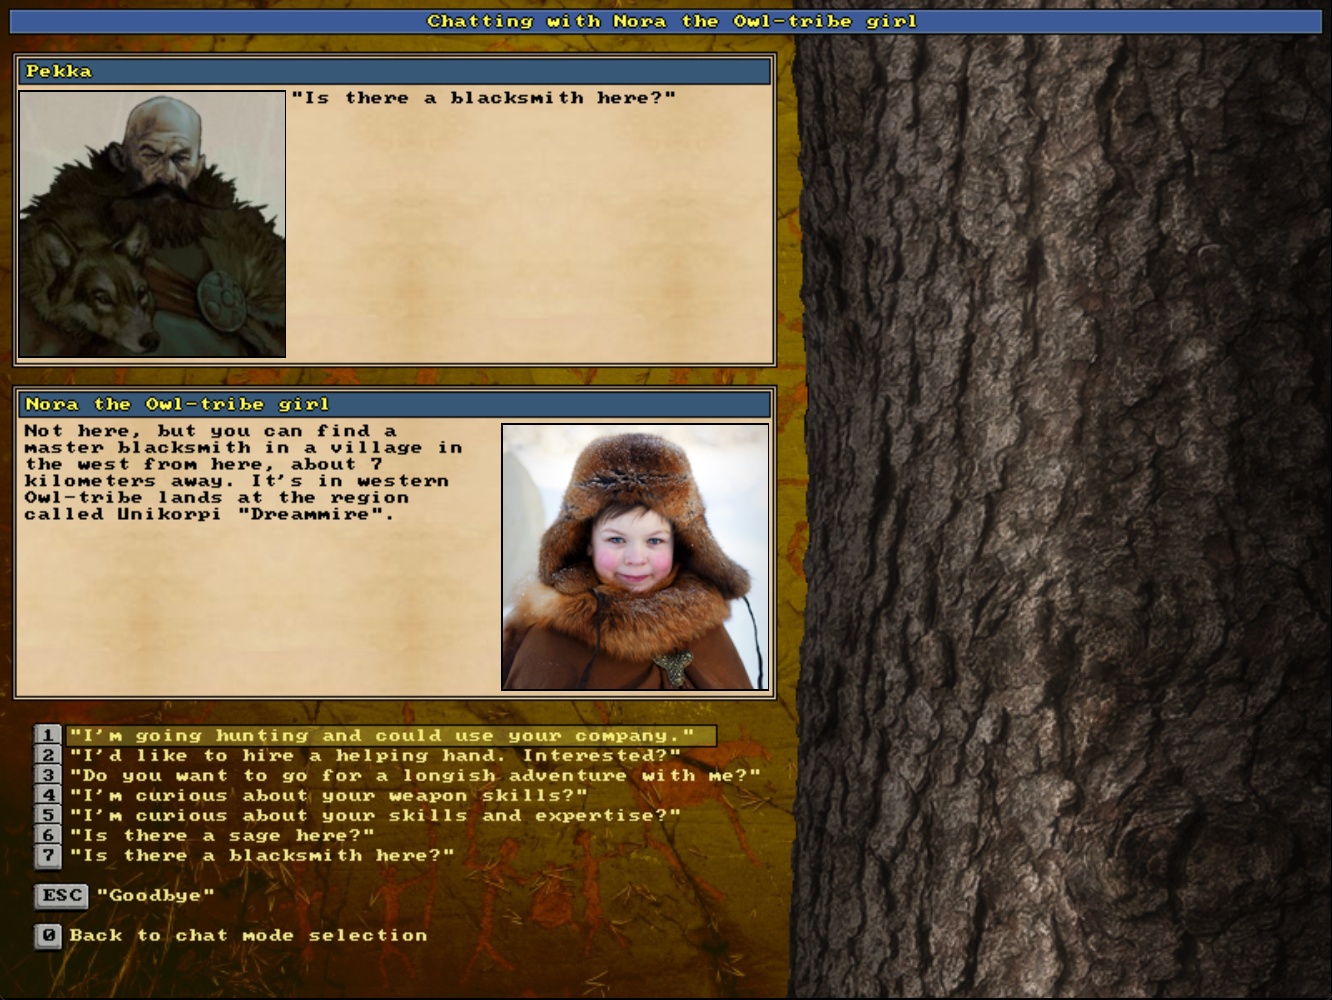Click the Pekka panel header

click(x=395, y=71)
